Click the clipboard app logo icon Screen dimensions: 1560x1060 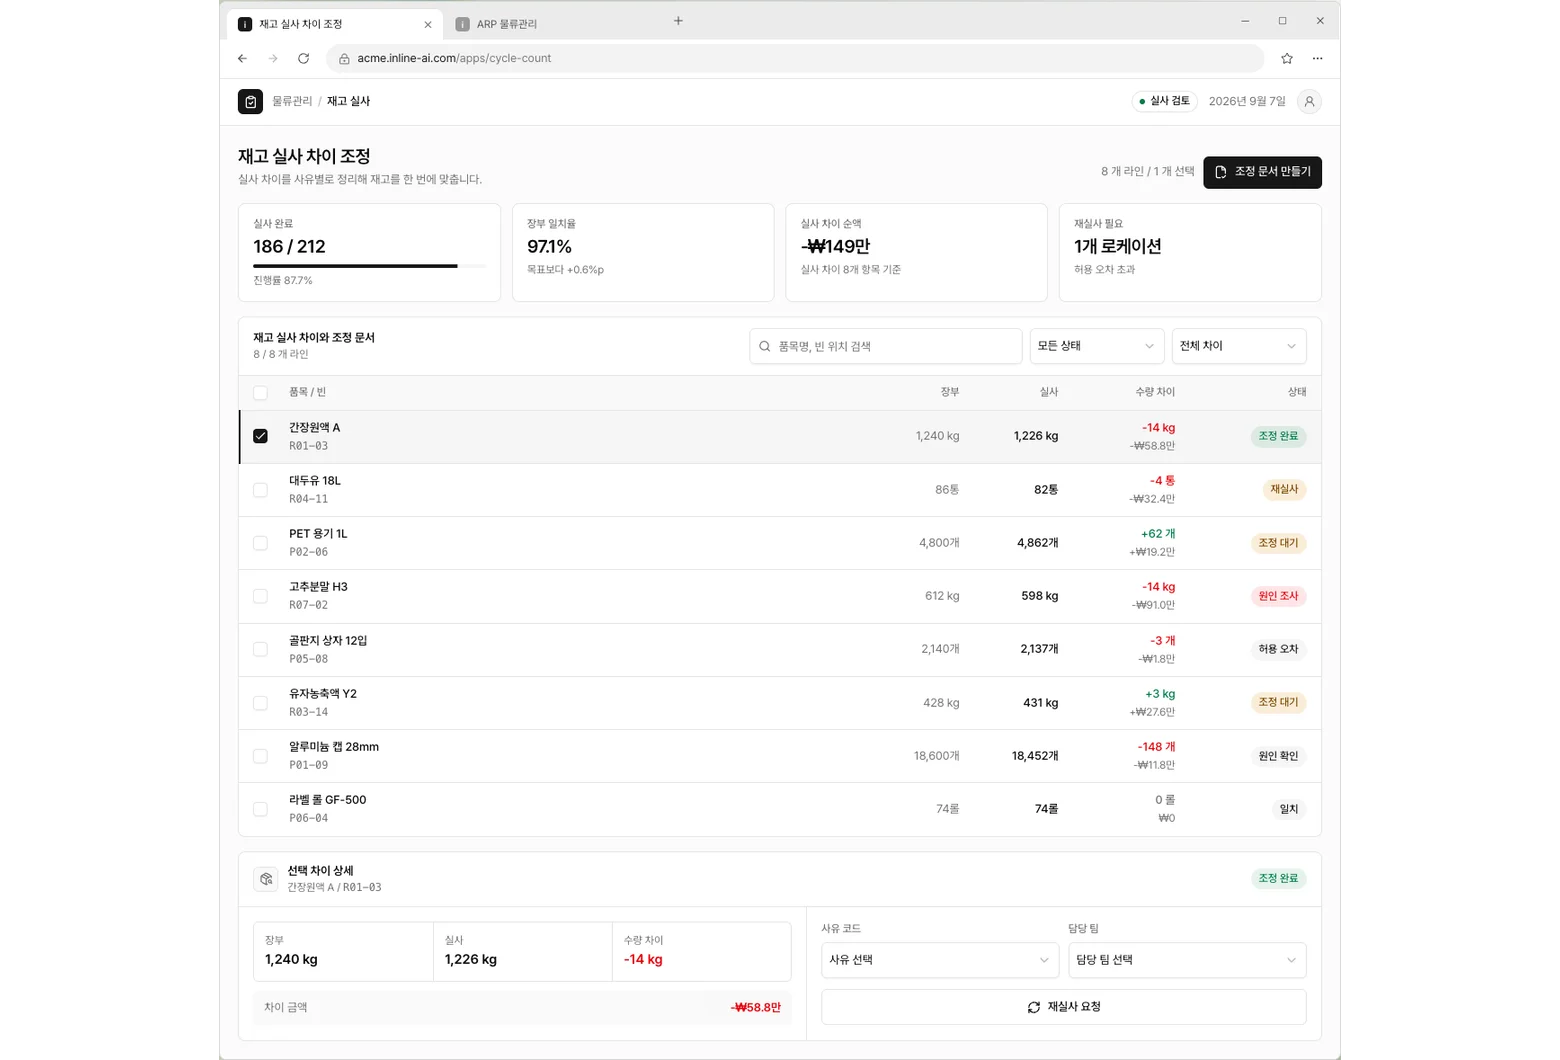point(250,101)
